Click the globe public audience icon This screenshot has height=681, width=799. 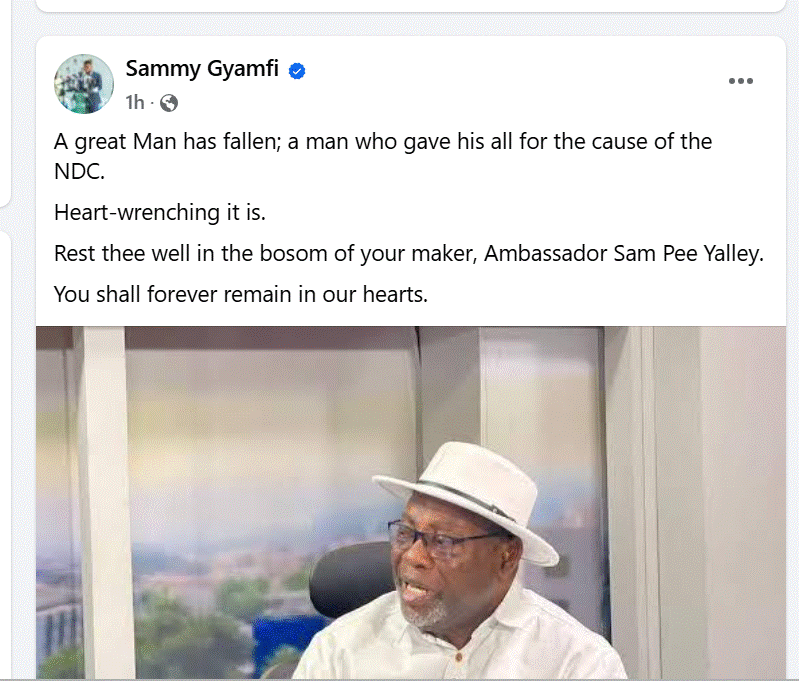click(x=169, y=103)
